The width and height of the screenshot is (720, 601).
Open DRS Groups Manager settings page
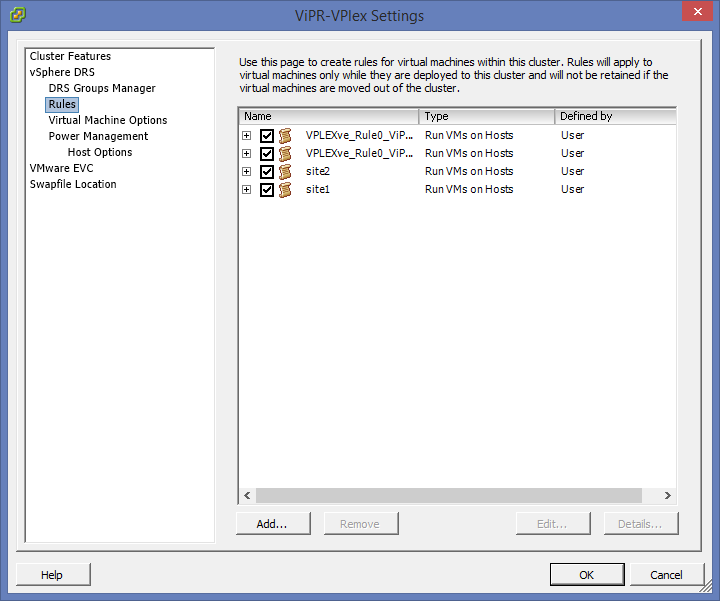tap(102, 88)
